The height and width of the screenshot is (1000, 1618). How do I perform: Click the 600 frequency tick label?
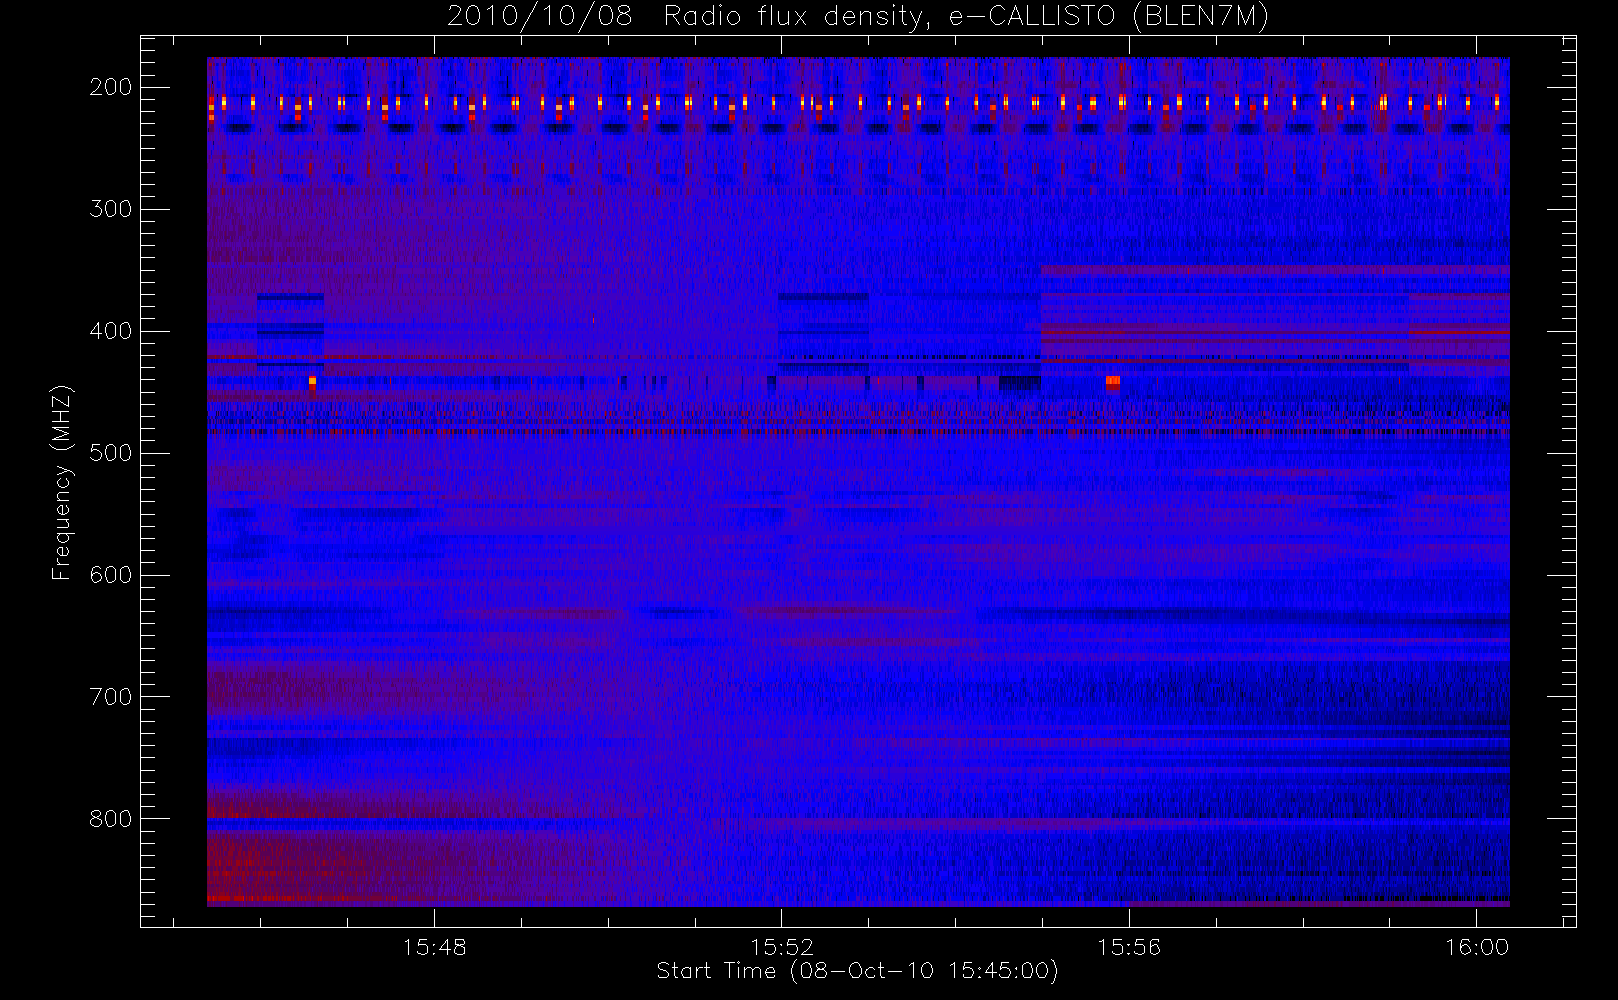111,575
